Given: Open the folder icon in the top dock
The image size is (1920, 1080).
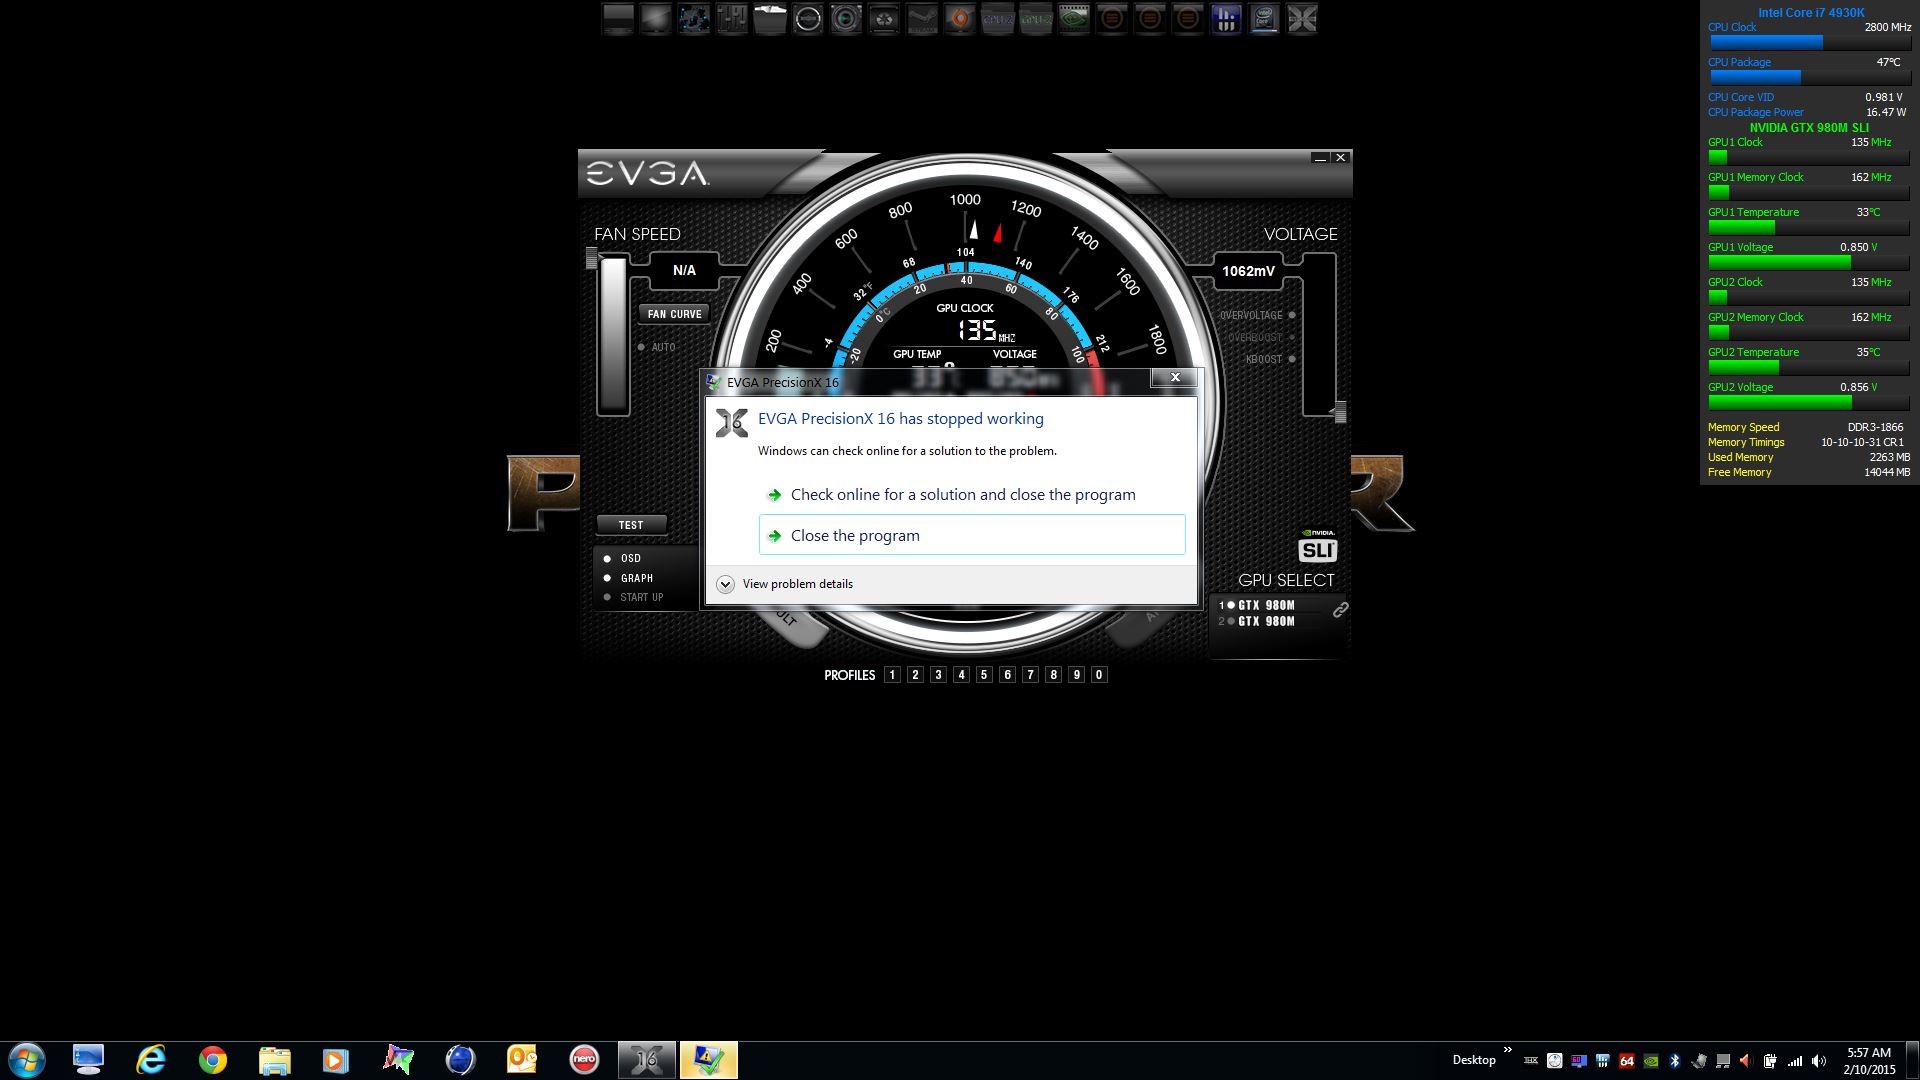Looking at the screenshot, I should tap(770, 18).
